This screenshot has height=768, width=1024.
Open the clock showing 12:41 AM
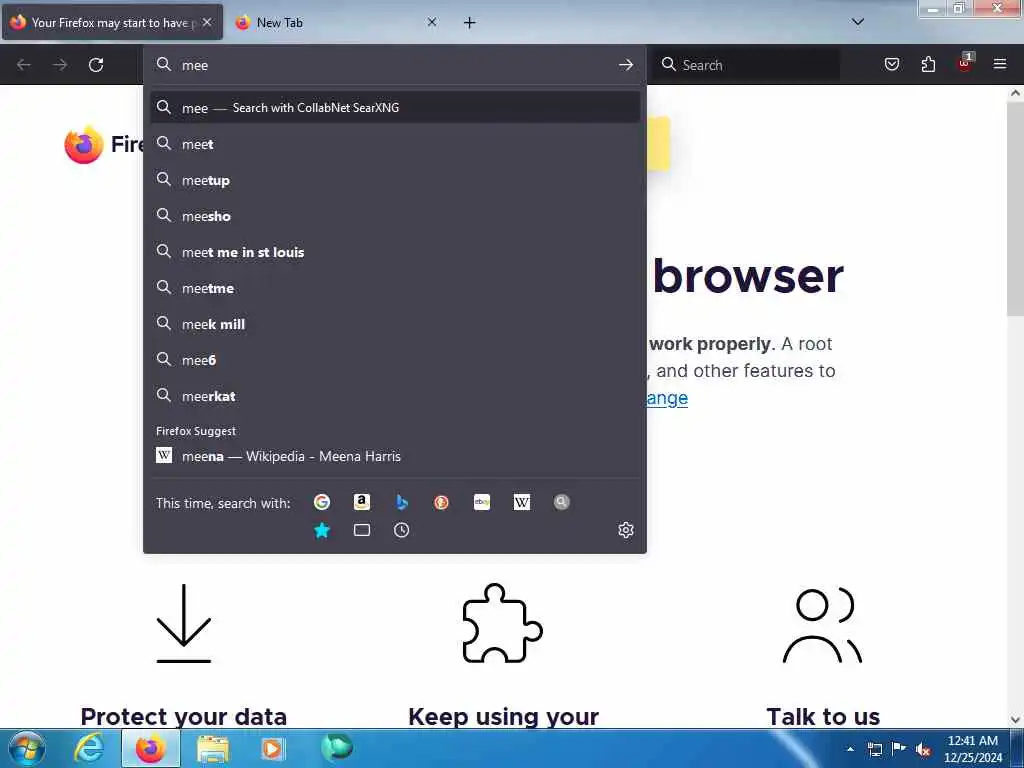pyautogui.click(x=972, y=749)
